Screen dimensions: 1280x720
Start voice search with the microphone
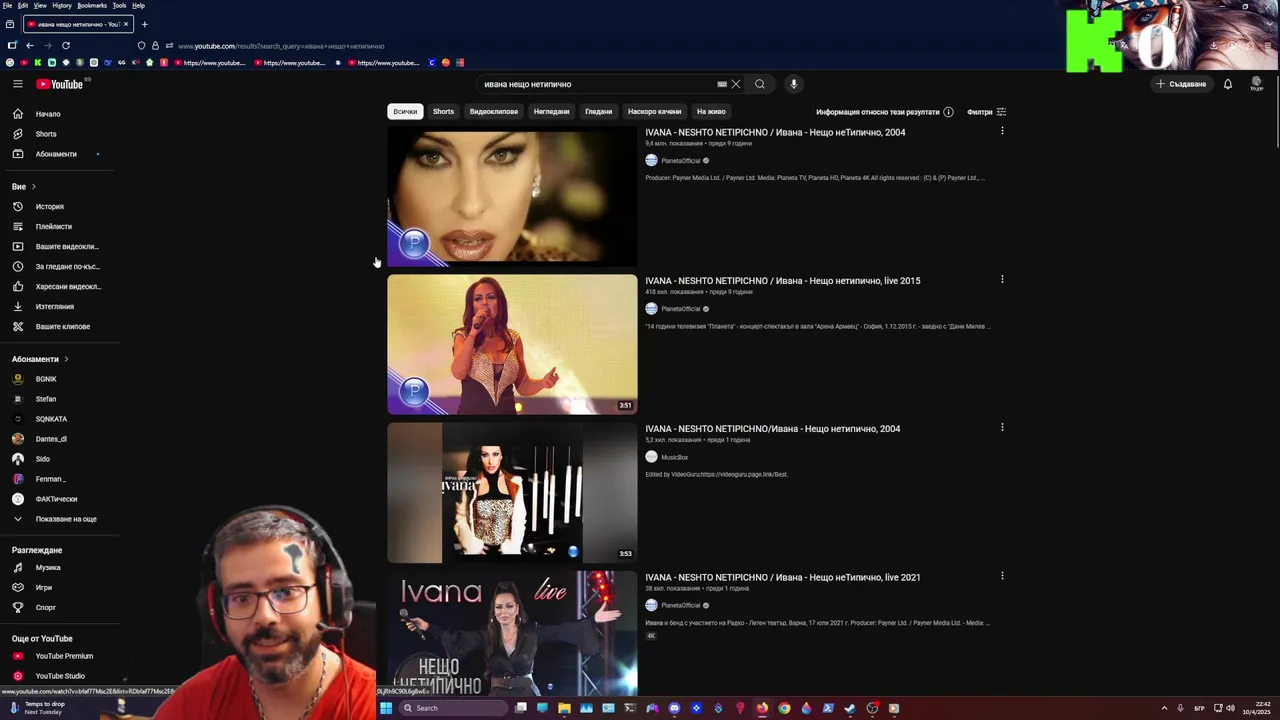pyautogui.click(x=794, y=84)
